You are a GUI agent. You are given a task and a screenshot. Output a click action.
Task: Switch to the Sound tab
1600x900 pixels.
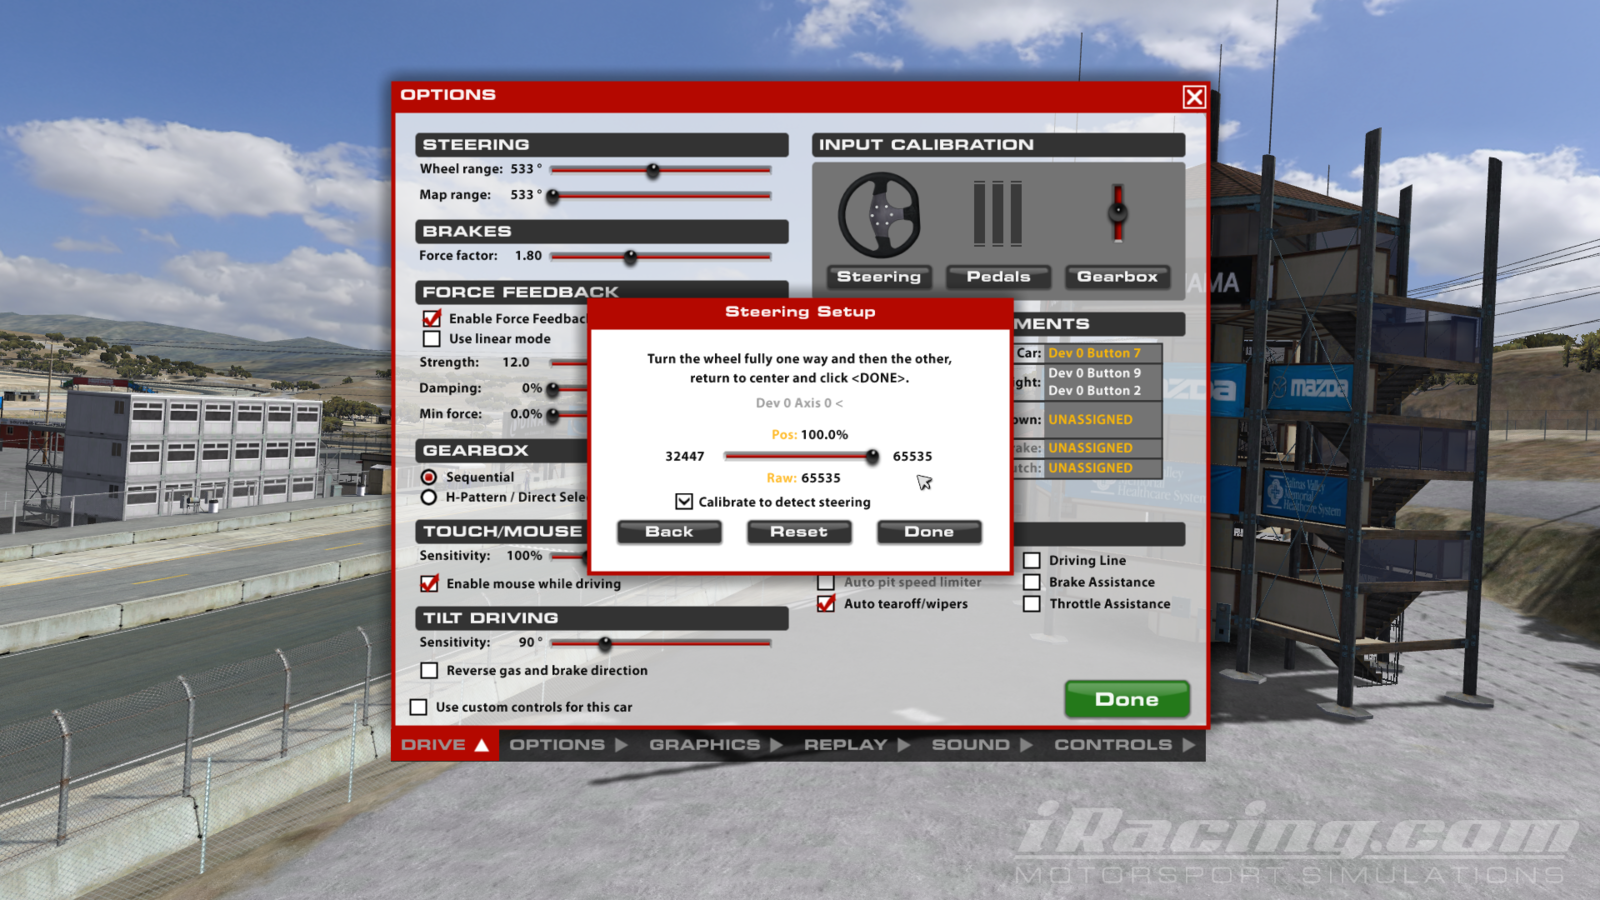click(981, 745)
